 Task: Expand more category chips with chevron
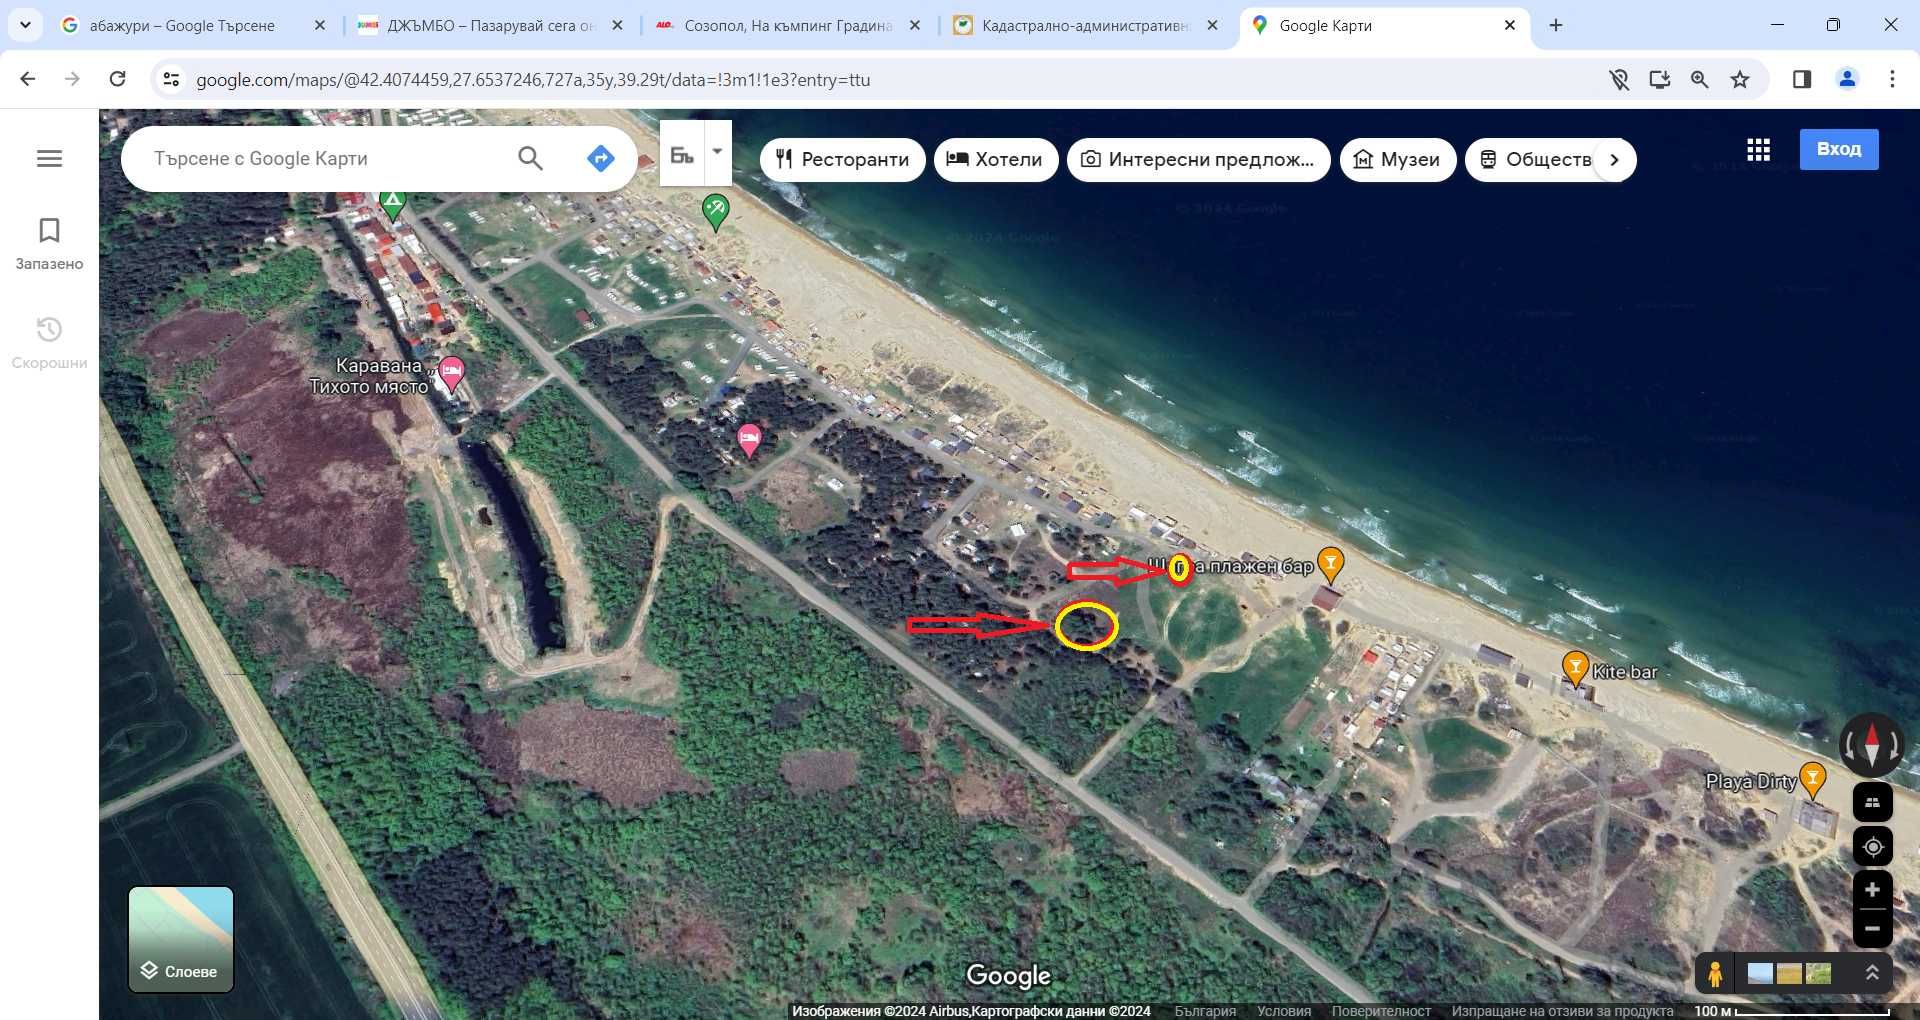pos(1614,160)
